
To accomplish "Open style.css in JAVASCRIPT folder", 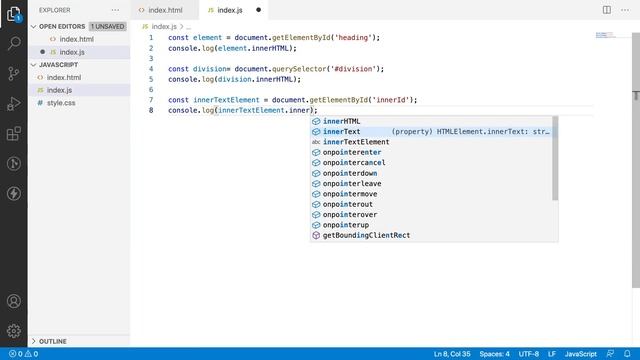I will pyautogui.click(x=80, y=103).
